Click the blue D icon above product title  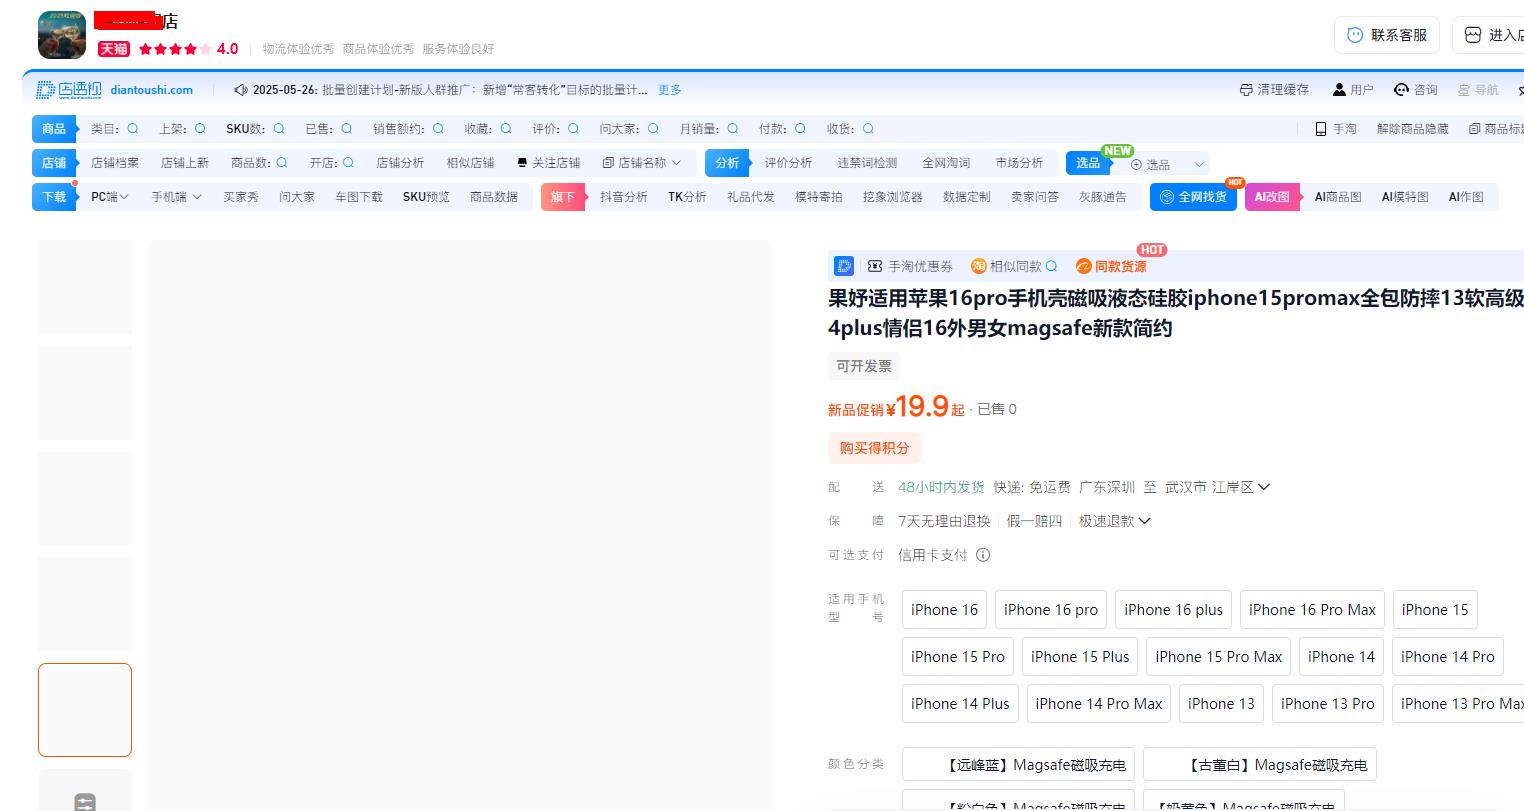click(x=844, y=266)
